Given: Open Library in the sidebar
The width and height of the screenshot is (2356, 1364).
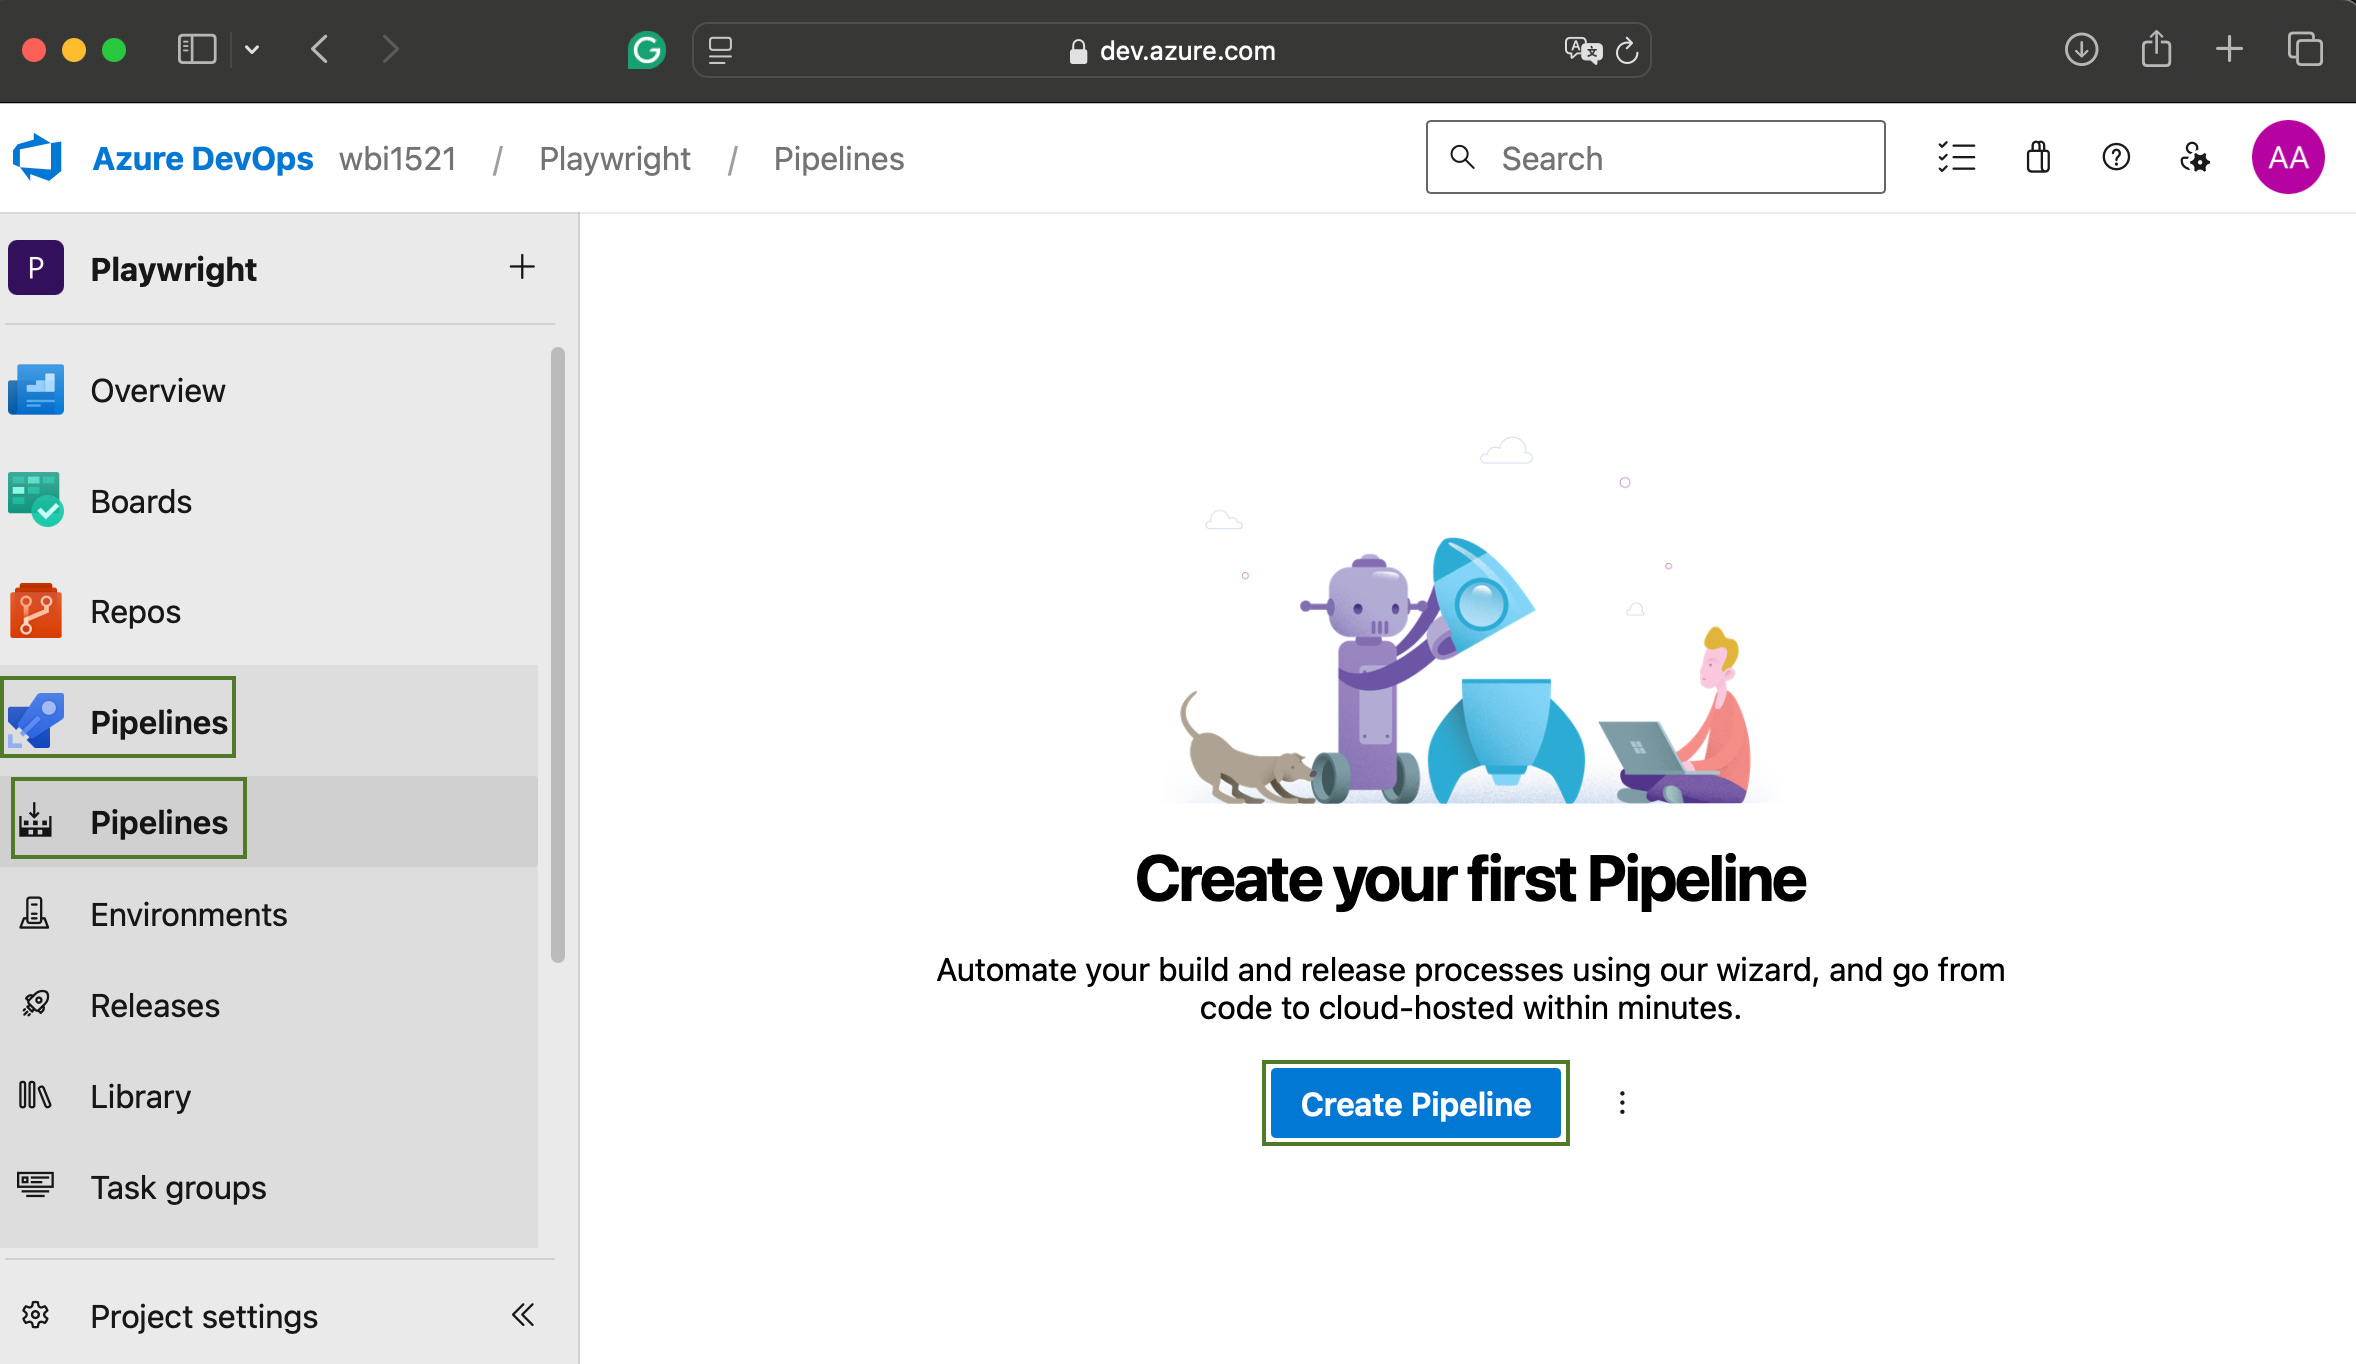Looking at the screenshot, I should (x=270, y=1095).
